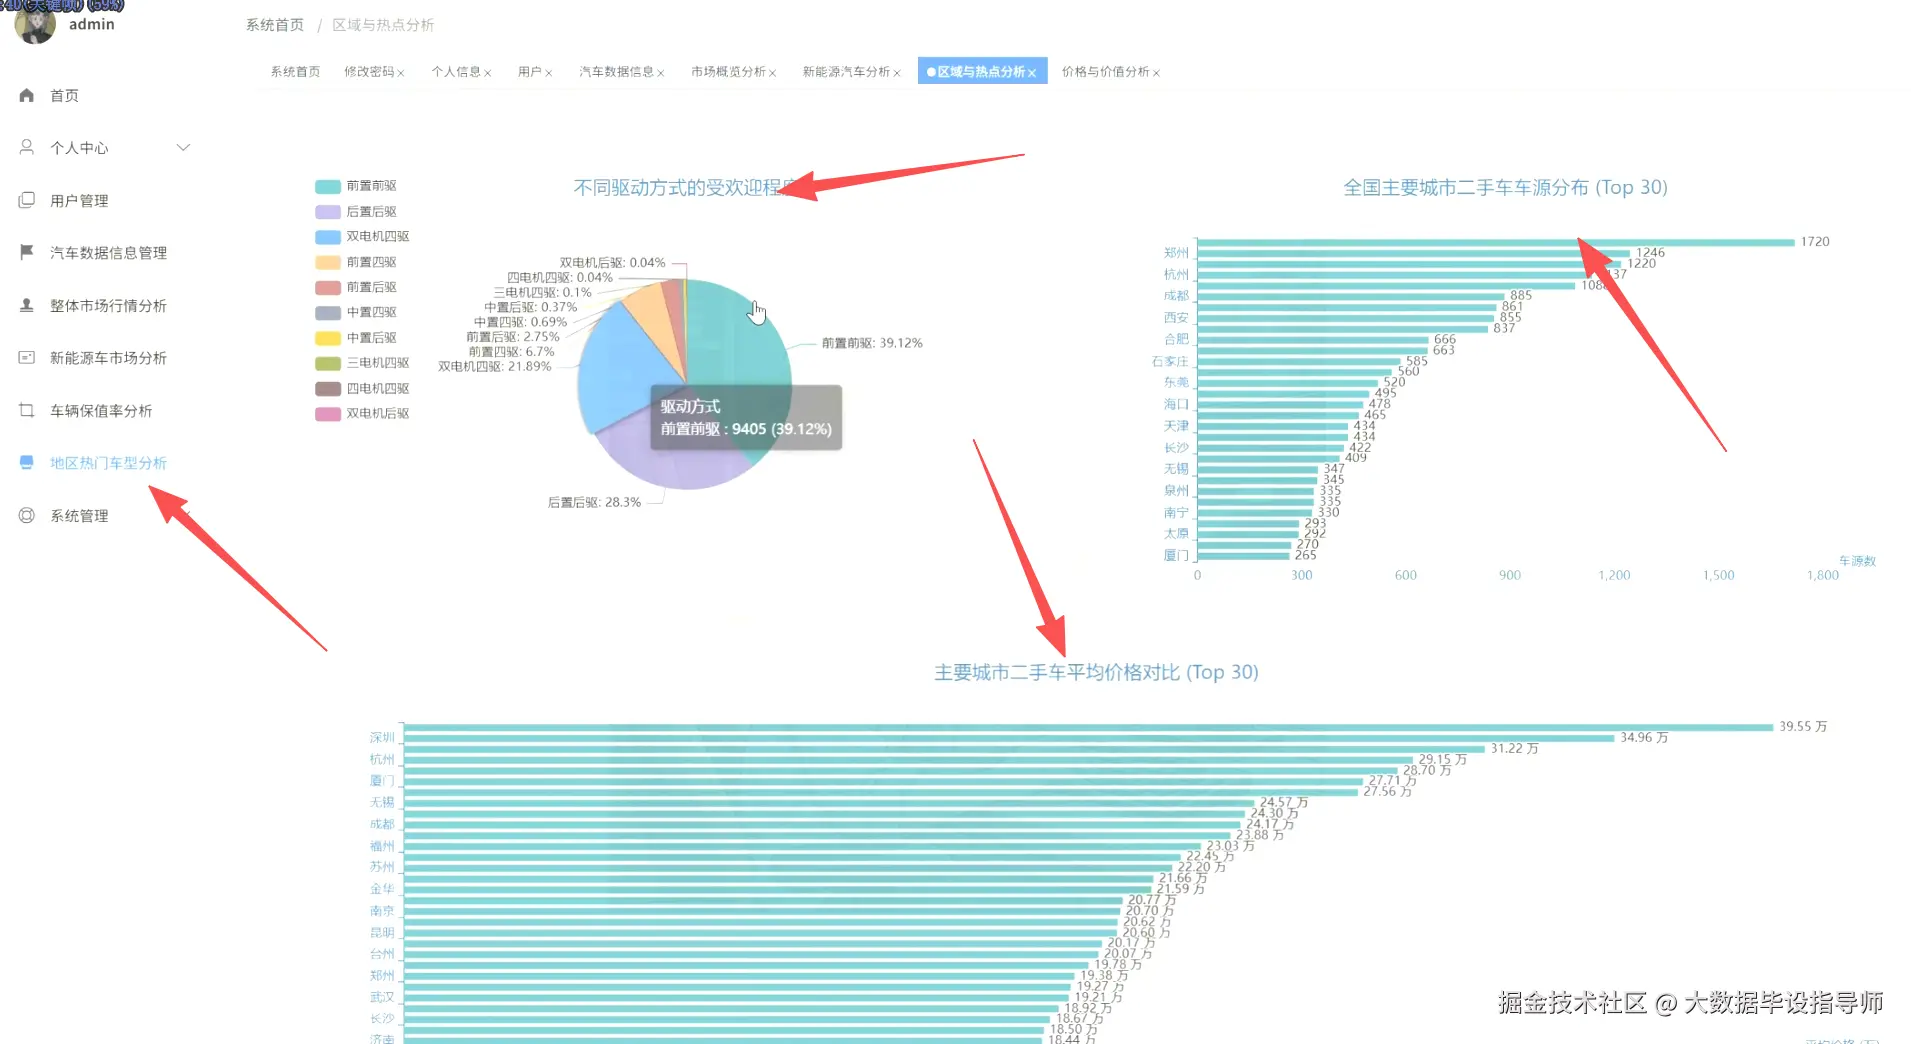Click the 个人中心 person icon
Image resolution: width=1911 pixels, height=1044 pixels.
(x=25, y=147)
